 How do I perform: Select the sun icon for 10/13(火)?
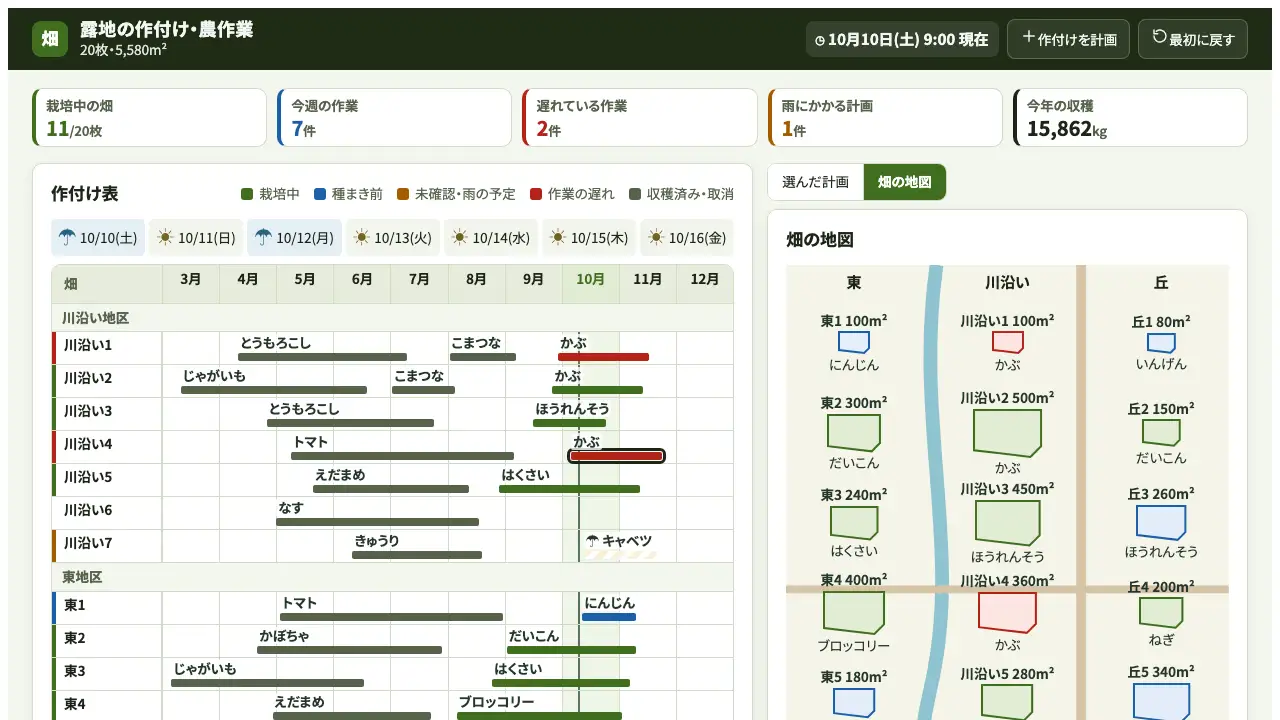361,238
